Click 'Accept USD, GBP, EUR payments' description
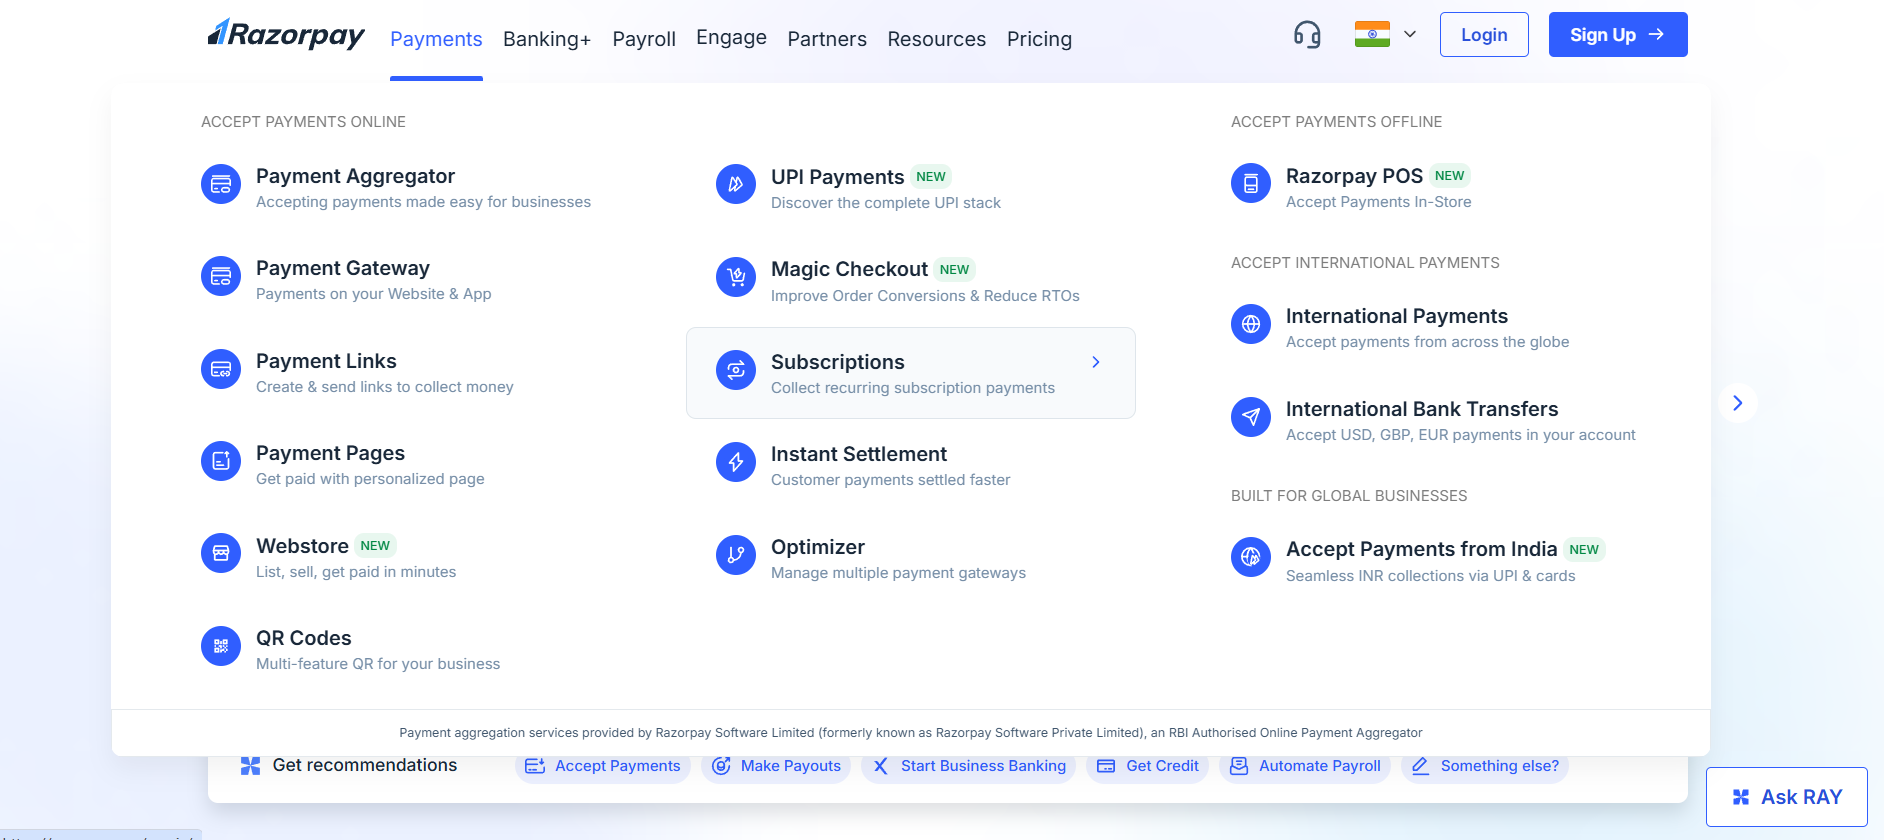The height and width of the screenshot is (840, 1884). 1461,435
